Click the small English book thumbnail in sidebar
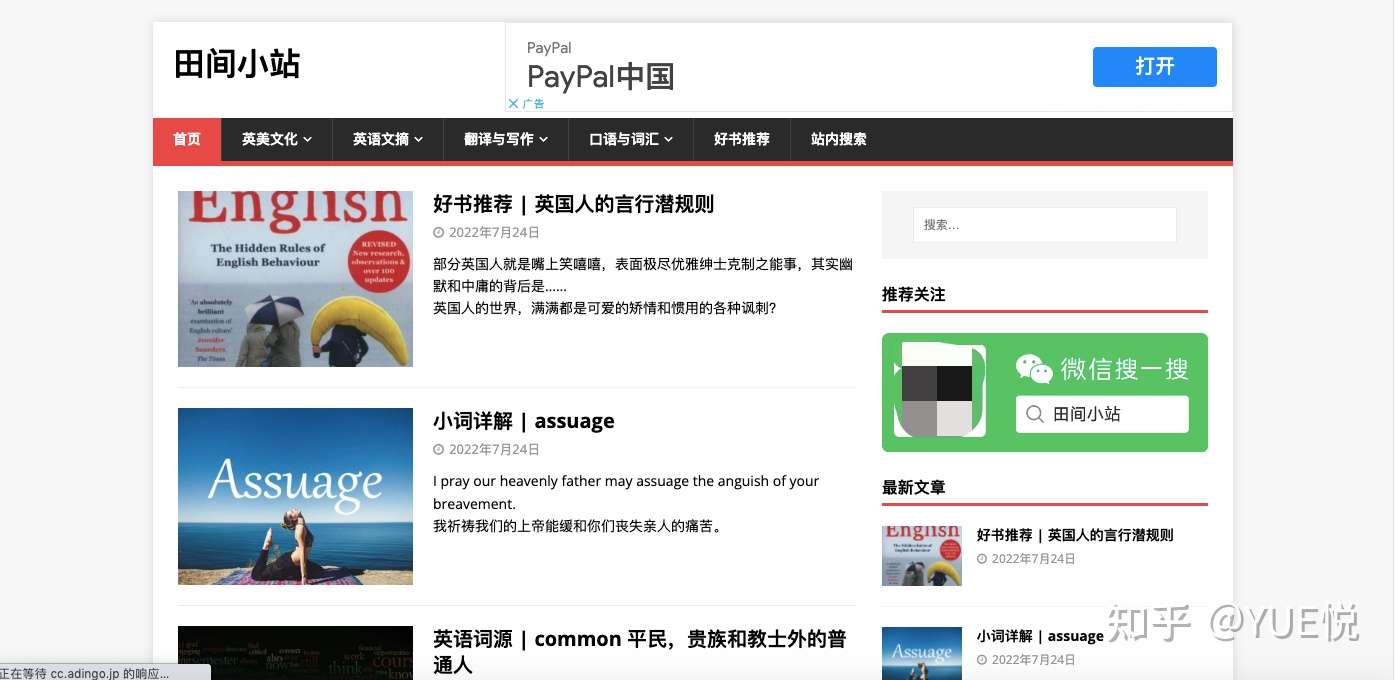The height and width of the screenshot is (680, 1395). [x=922, y=556]
